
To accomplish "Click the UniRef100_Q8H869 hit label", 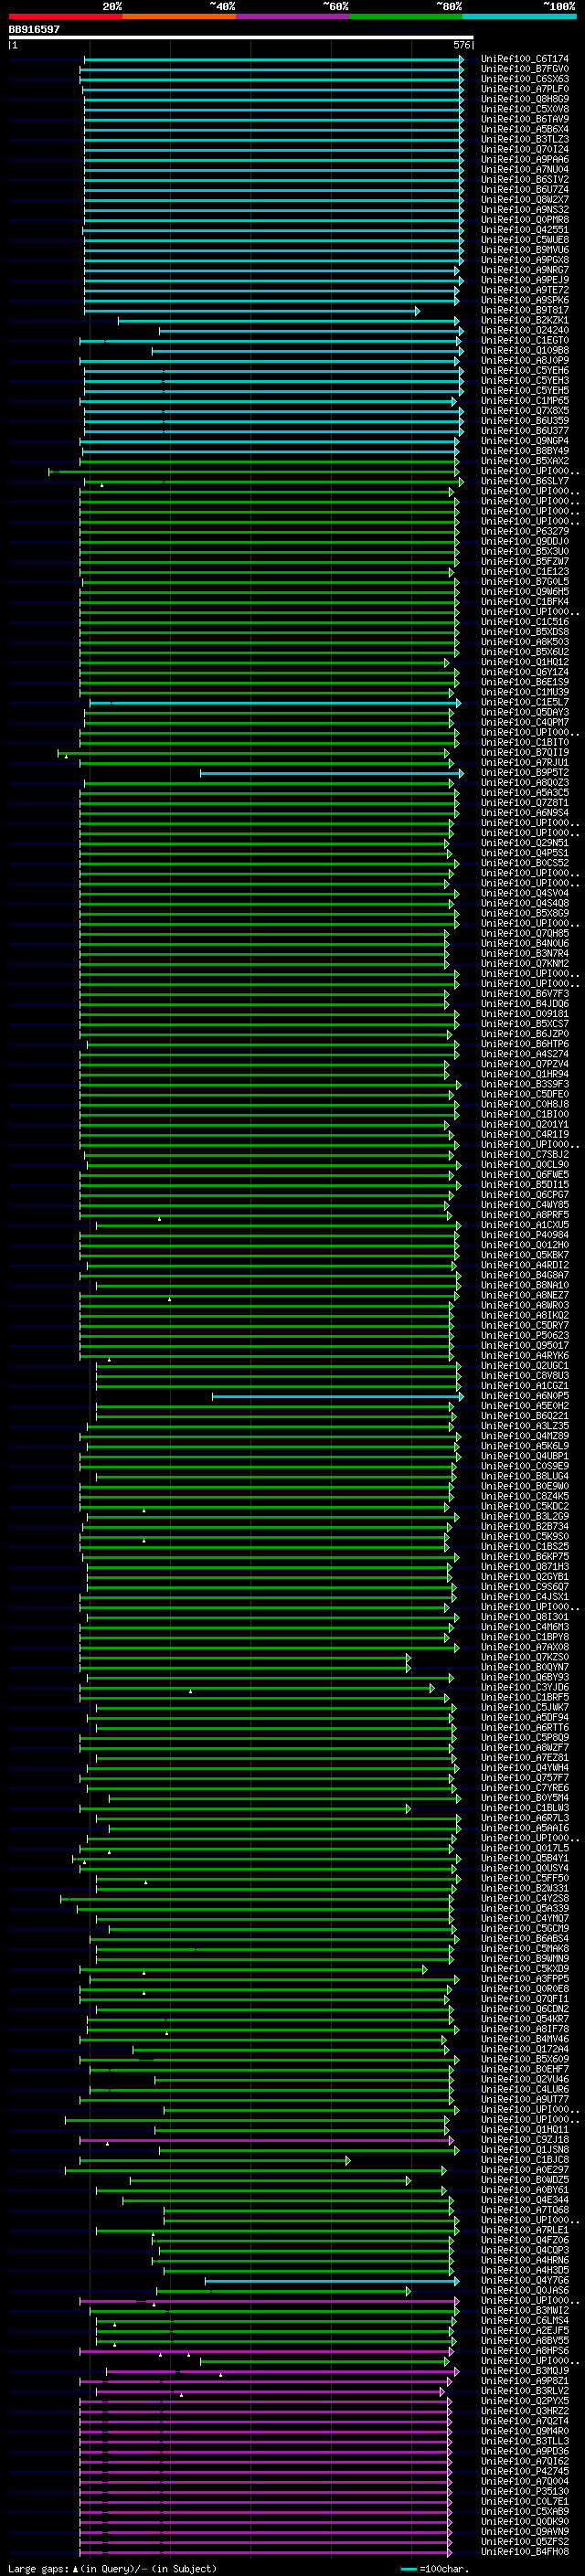I will pyautogui.click(x=525, y=99).
